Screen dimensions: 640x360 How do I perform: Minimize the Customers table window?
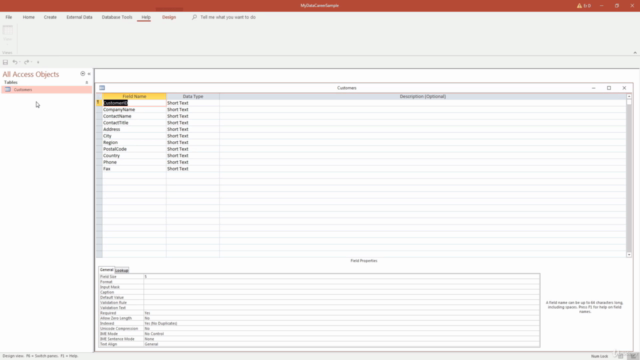tap(593, 88)
